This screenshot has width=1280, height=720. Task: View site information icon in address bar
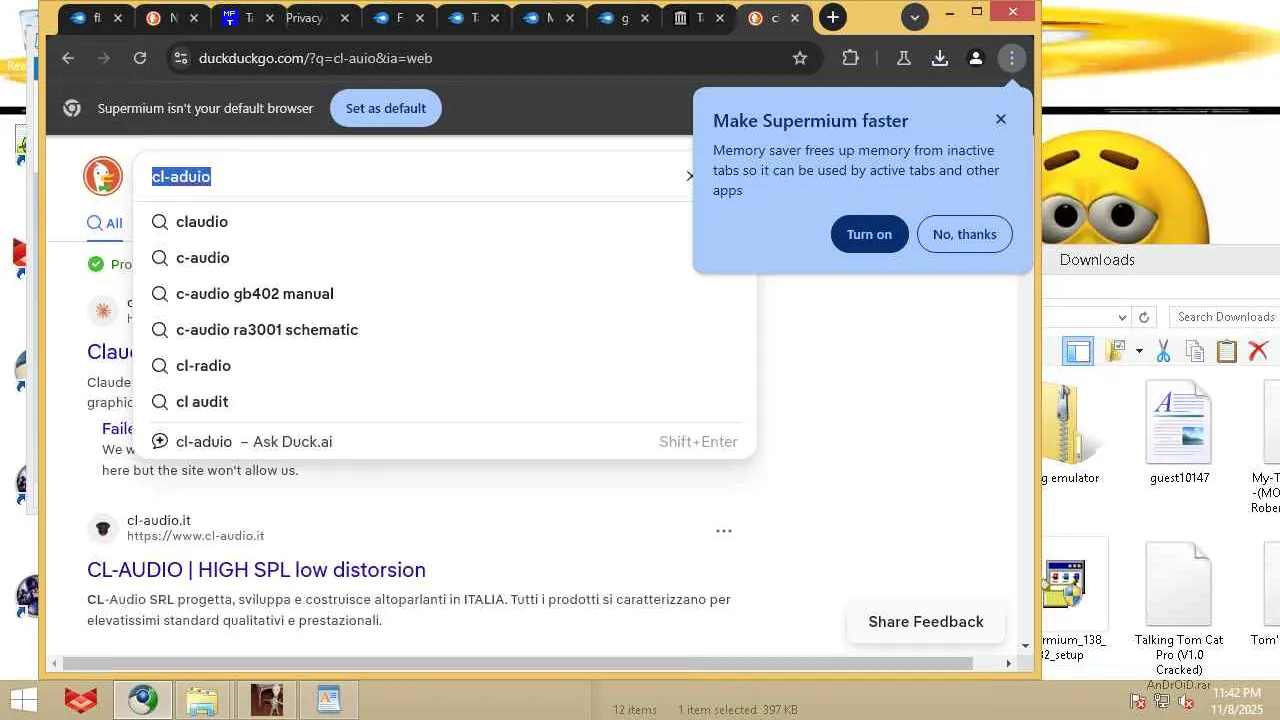[180, 58]
